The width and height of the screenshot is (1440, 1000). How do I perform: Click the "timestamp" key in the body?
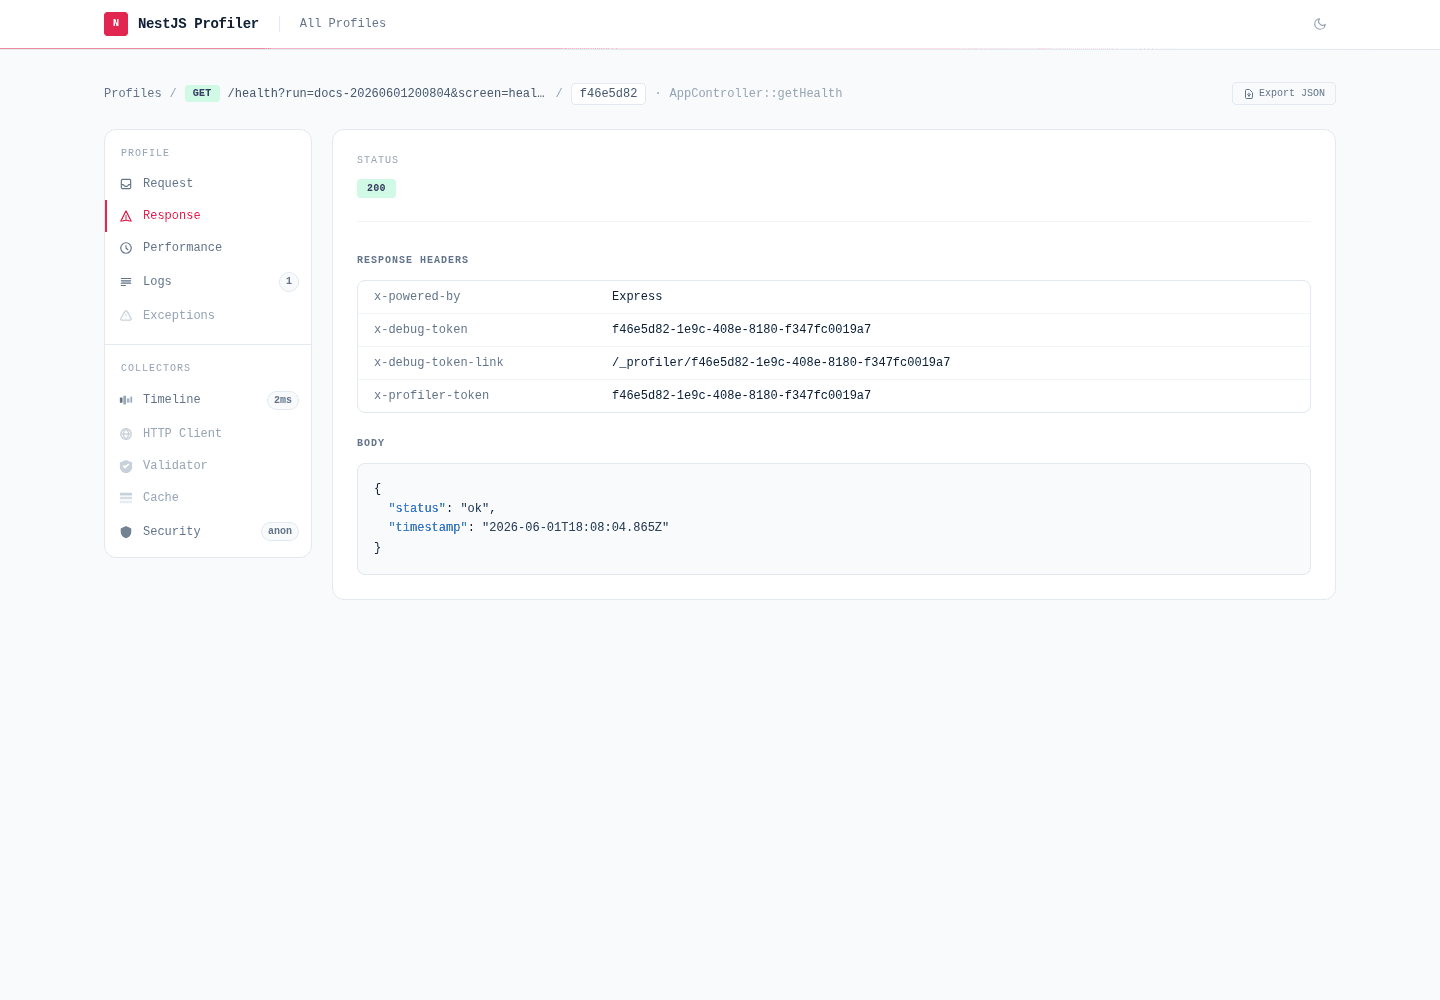tap(428, 528)
